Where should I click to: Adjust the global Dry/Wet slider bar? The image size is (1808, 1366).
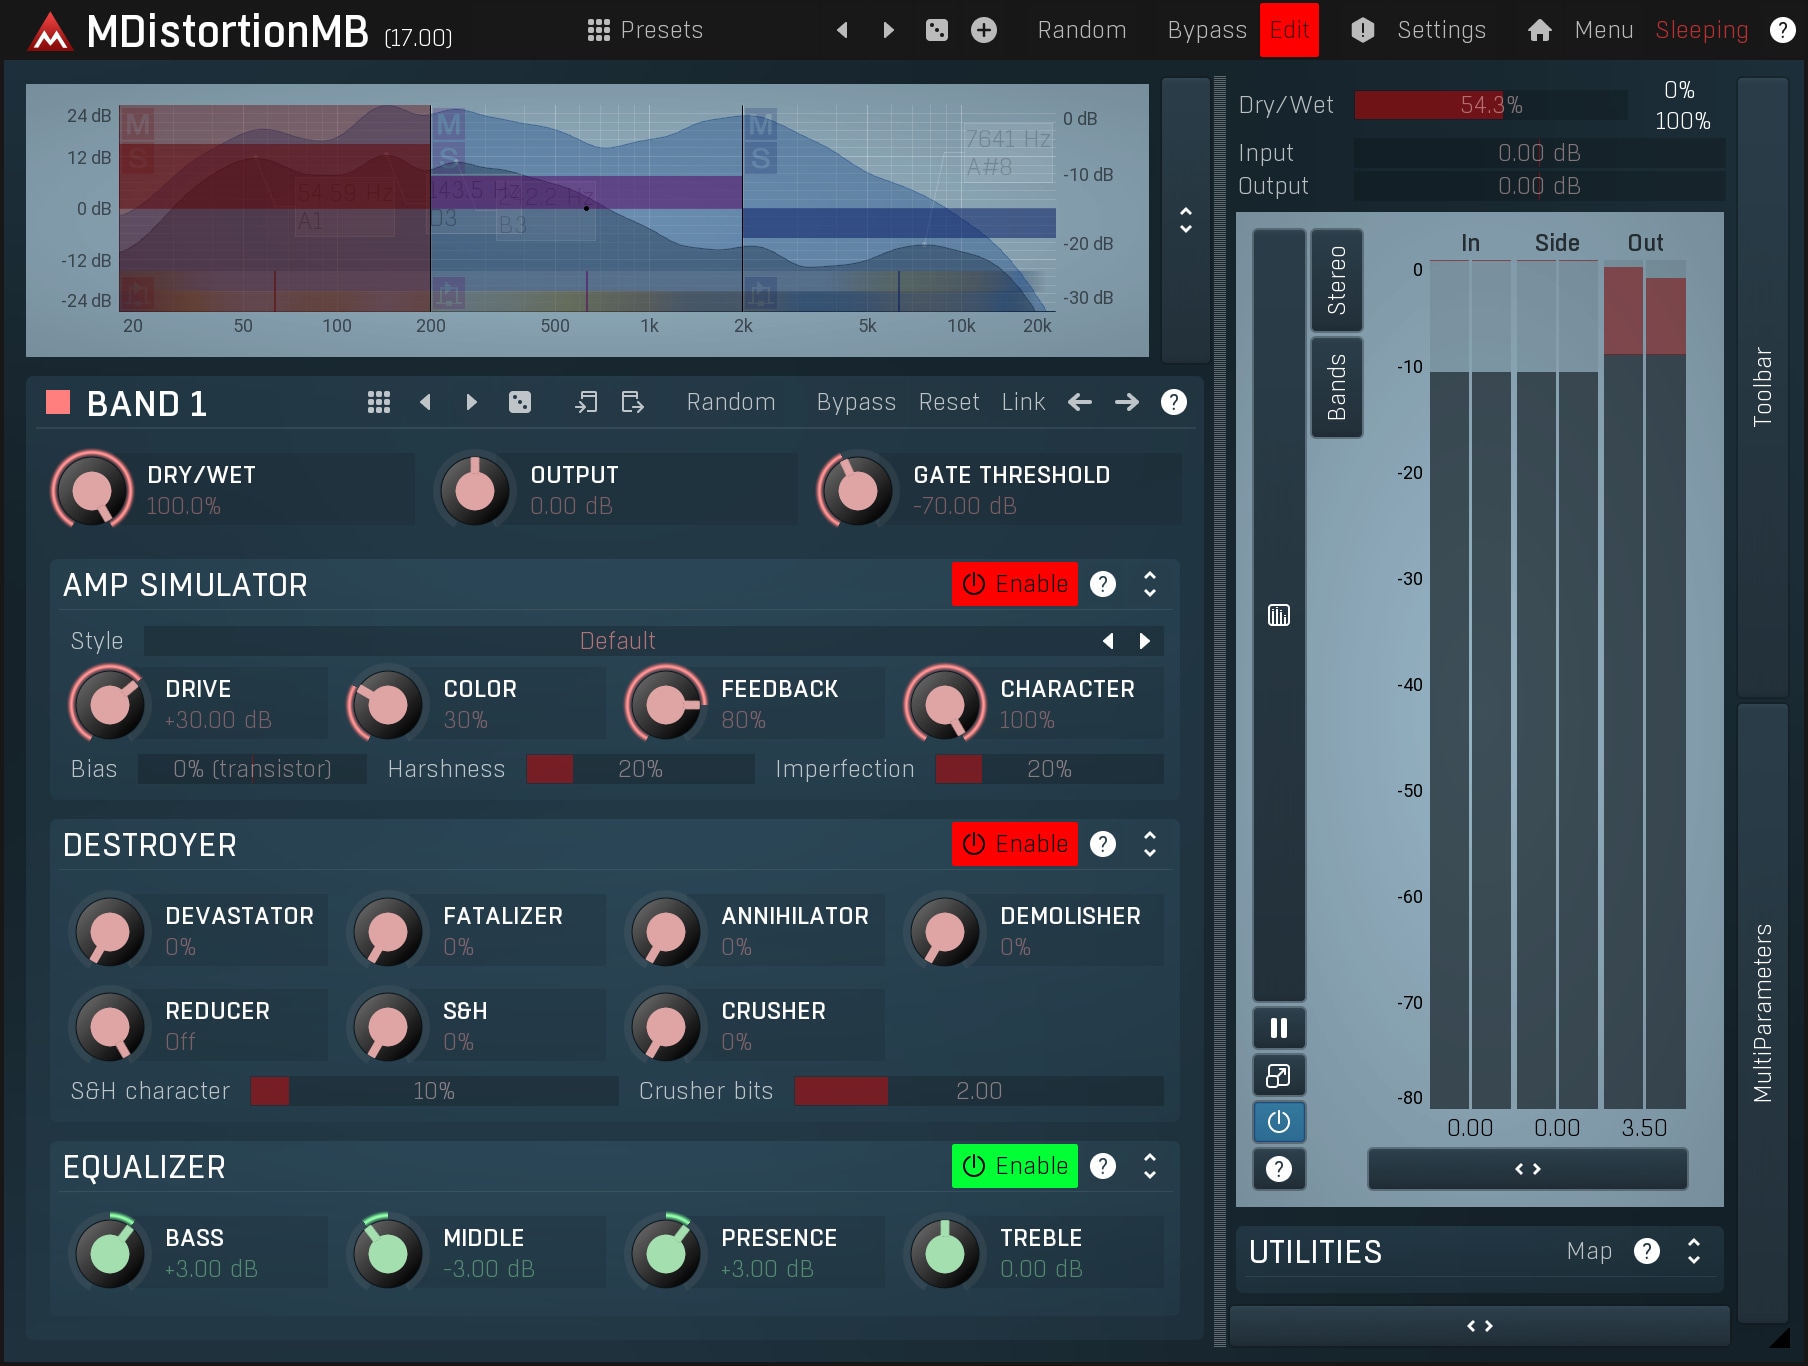(1490, 105)
